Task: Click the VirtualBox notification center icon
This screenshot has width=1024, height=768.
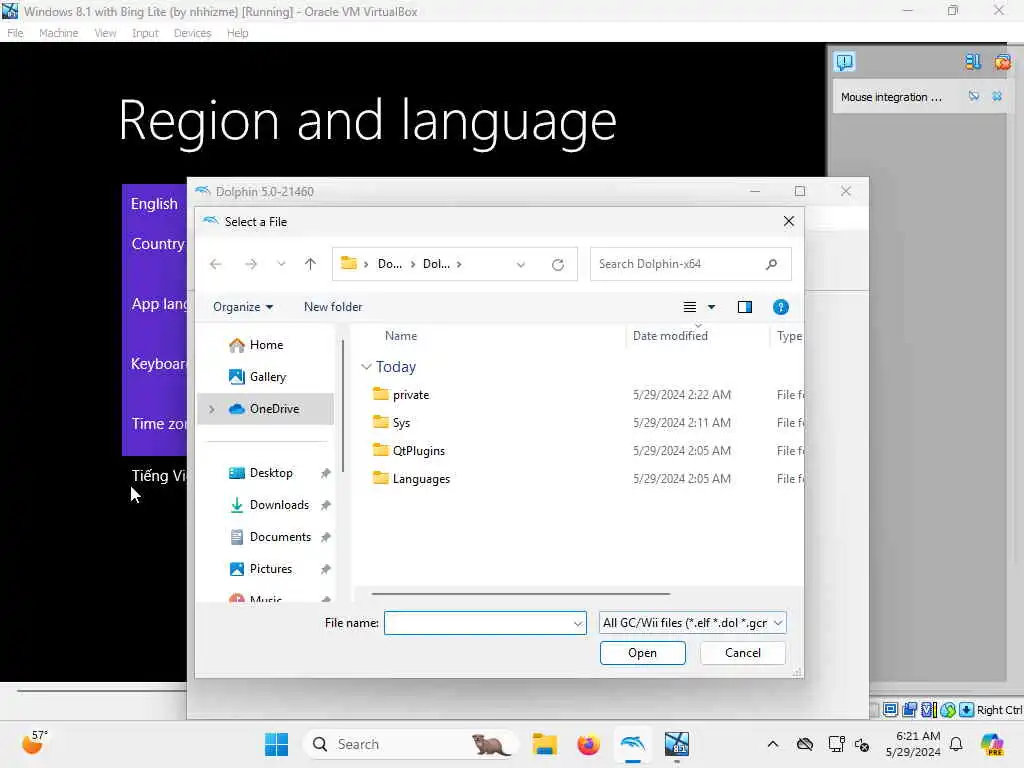Action: 844,62
